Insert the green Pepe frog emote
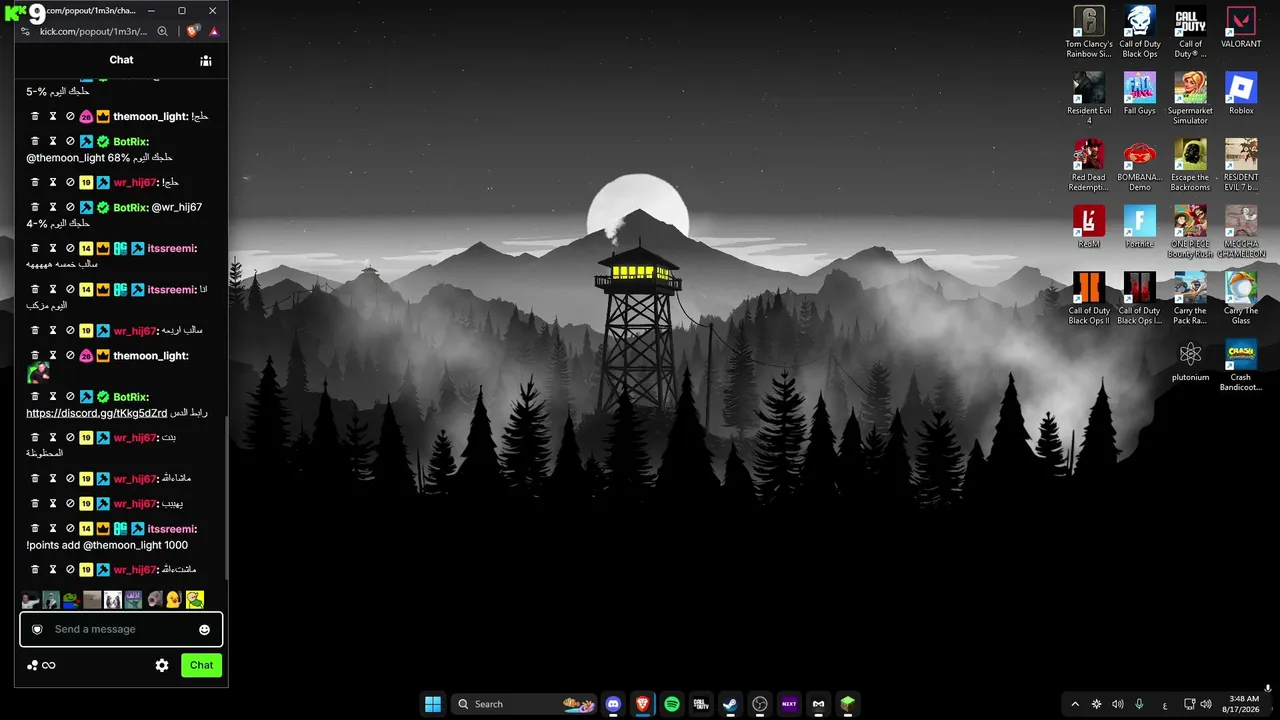 [x=71, y=600]
